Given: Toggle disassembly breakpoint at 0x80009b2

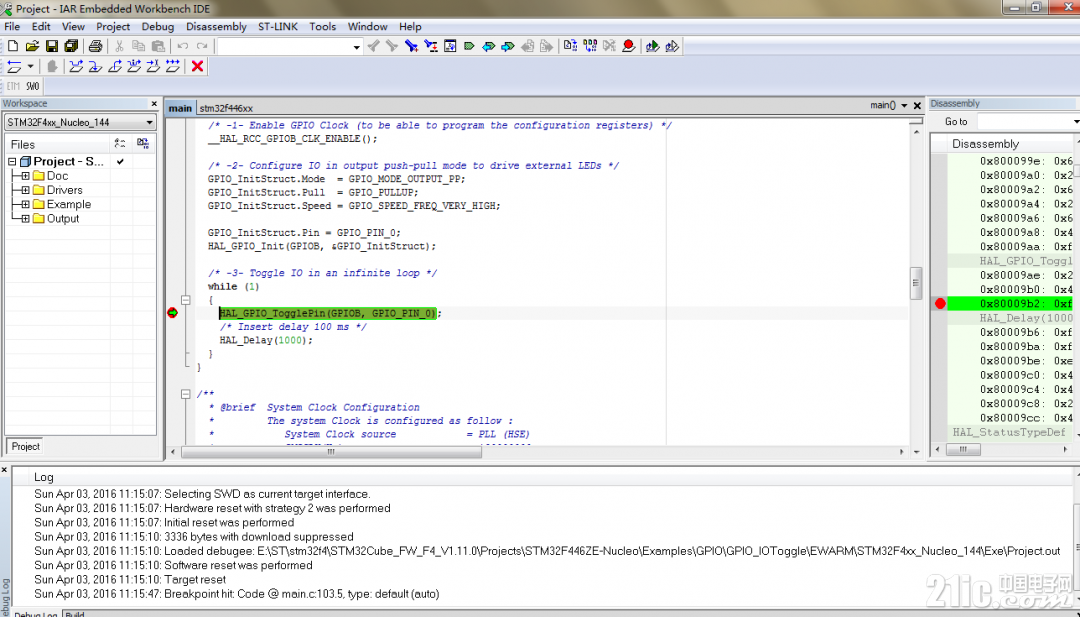Looking at the screenshot, I should pyautogui.click(x=940, y=304).
